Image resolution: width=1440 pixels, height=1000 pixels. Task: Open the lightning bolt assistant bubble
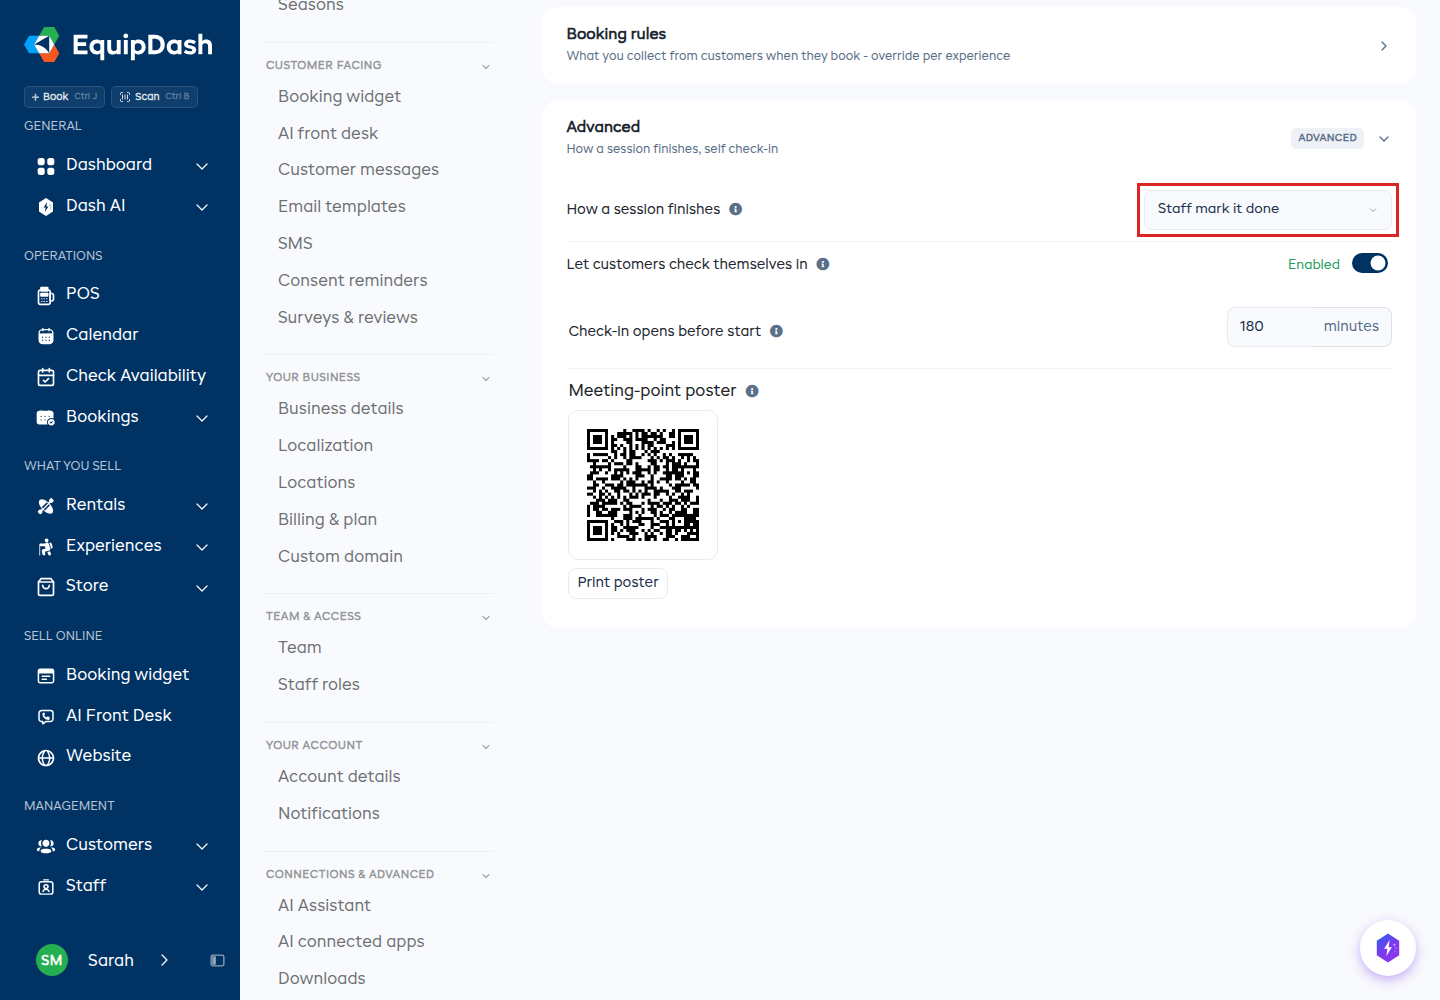[x=1387, y=947]
